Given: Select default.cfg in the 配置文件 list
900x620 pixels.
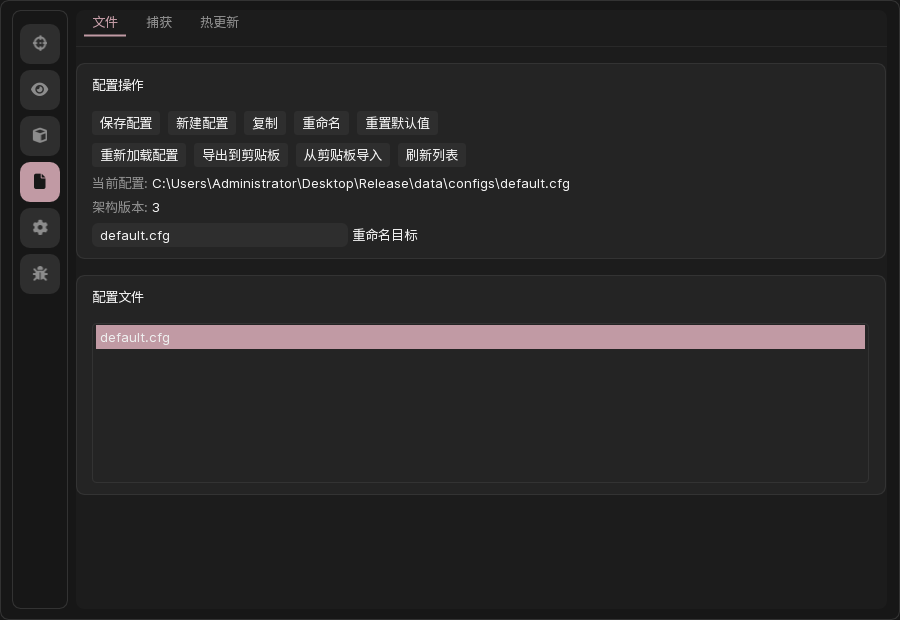Looking at the screenshot, I should 480,337.
